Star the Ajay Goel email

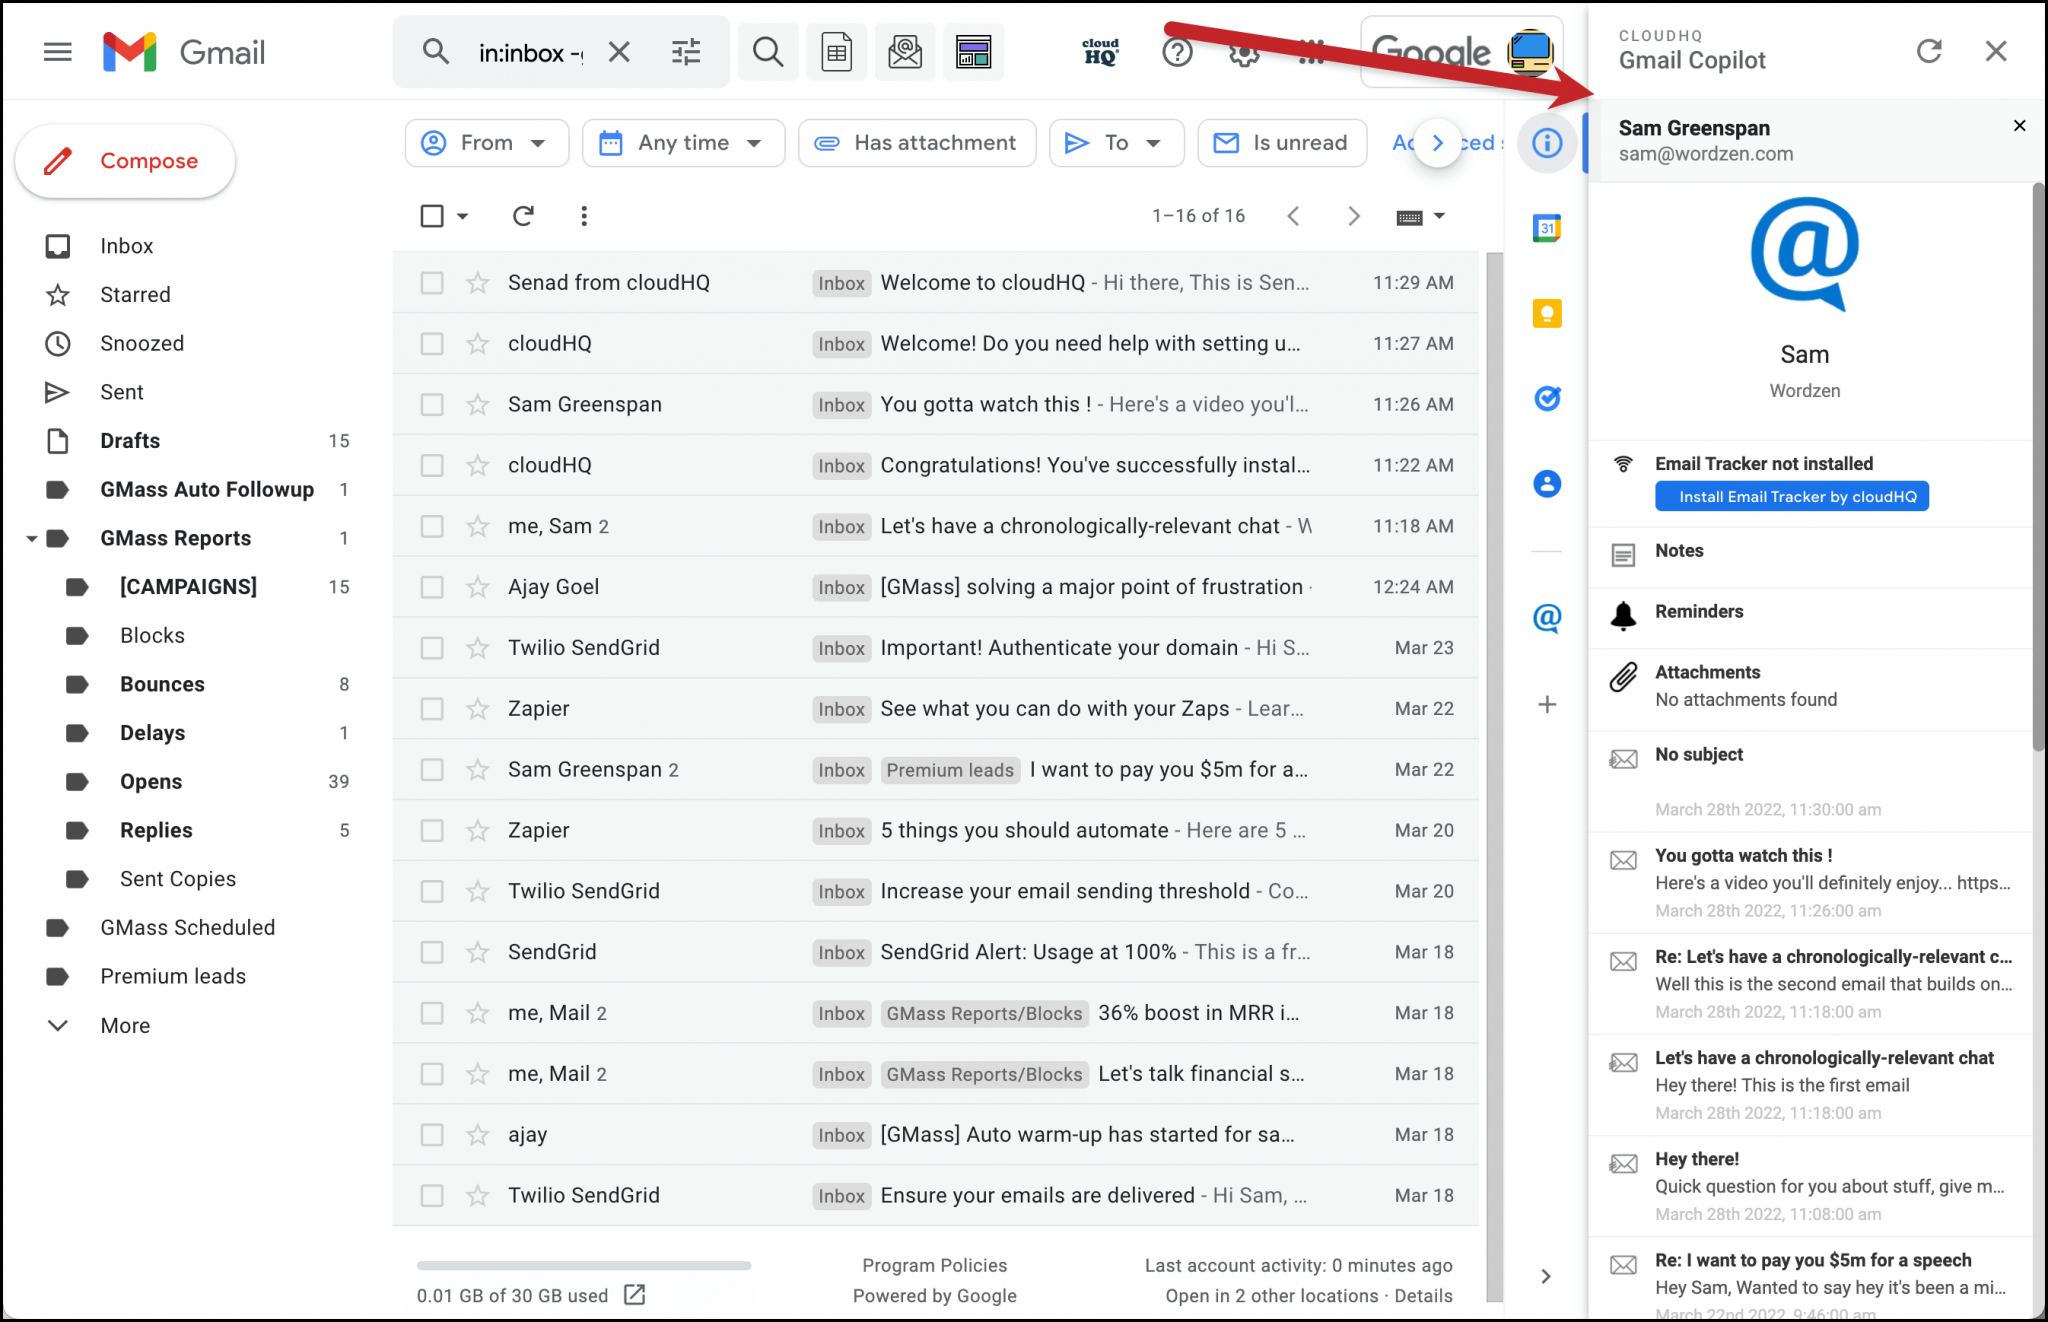pyautogui.click(x=478, y=587)
